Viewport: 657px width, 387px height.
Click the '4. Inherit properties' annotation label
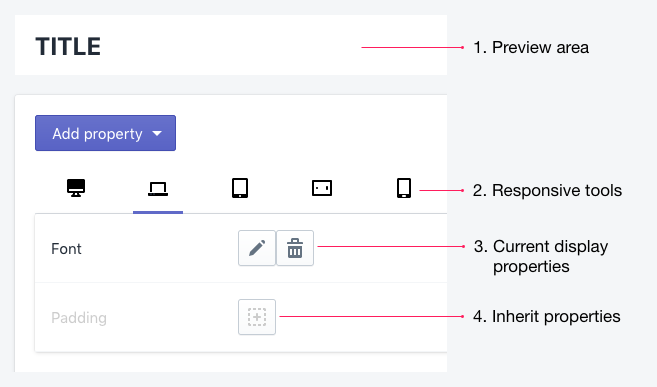coord(546,317)
